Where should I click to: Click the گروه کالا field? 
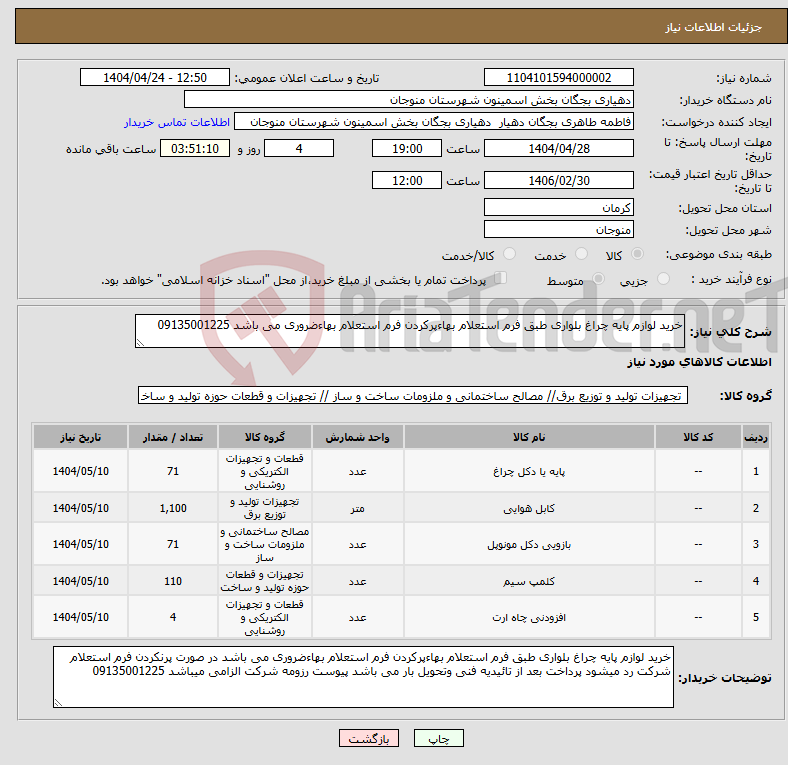coord(413,396)
